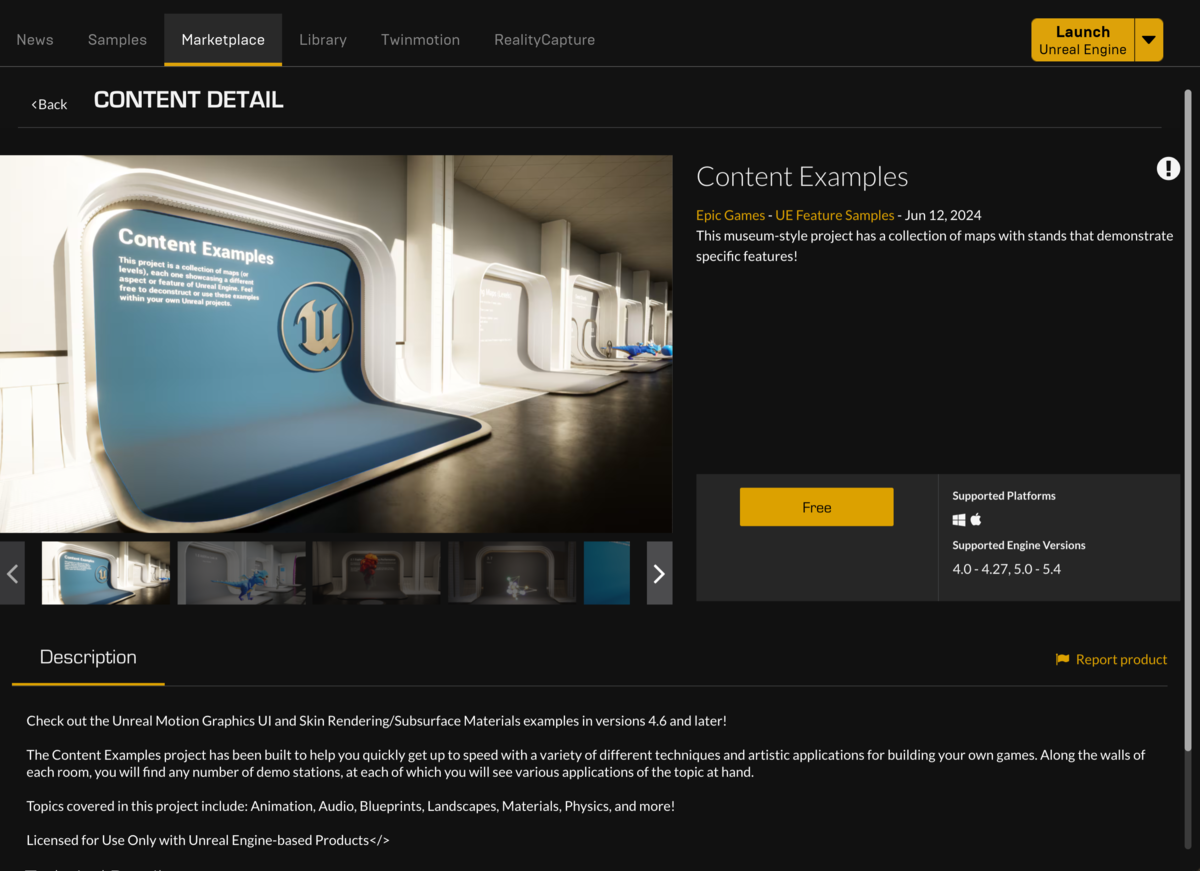The height and width of the screenshot is (871, 1200).
Task: Select the thumbnail showing the blue dragon
Action: pyautogui.click(x=241, y=573)
